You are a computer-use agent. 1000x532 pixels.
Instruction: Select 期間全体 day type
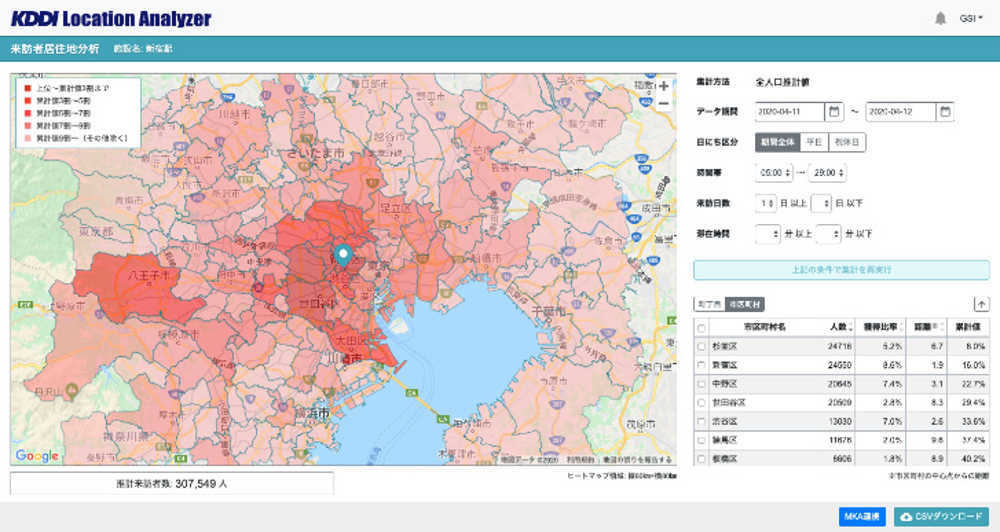click(x=777, y=142)
